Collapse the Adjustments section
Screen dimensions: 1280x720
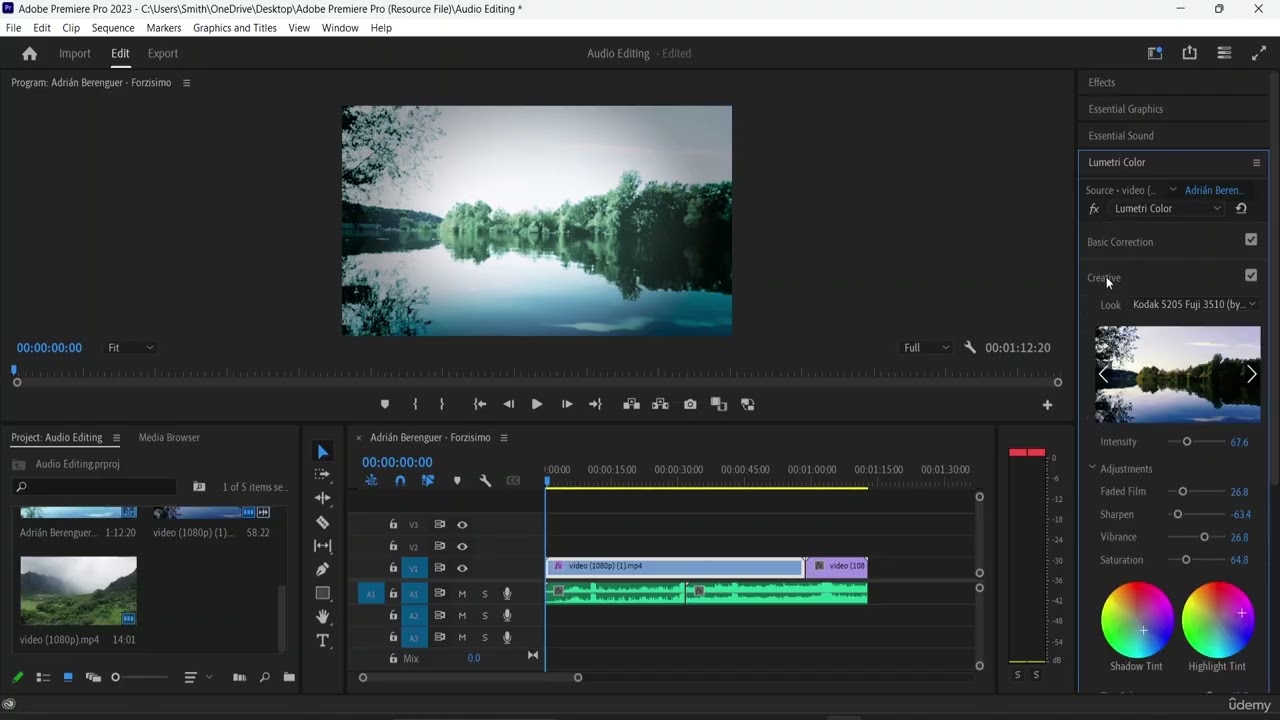tap(1093, 468)
